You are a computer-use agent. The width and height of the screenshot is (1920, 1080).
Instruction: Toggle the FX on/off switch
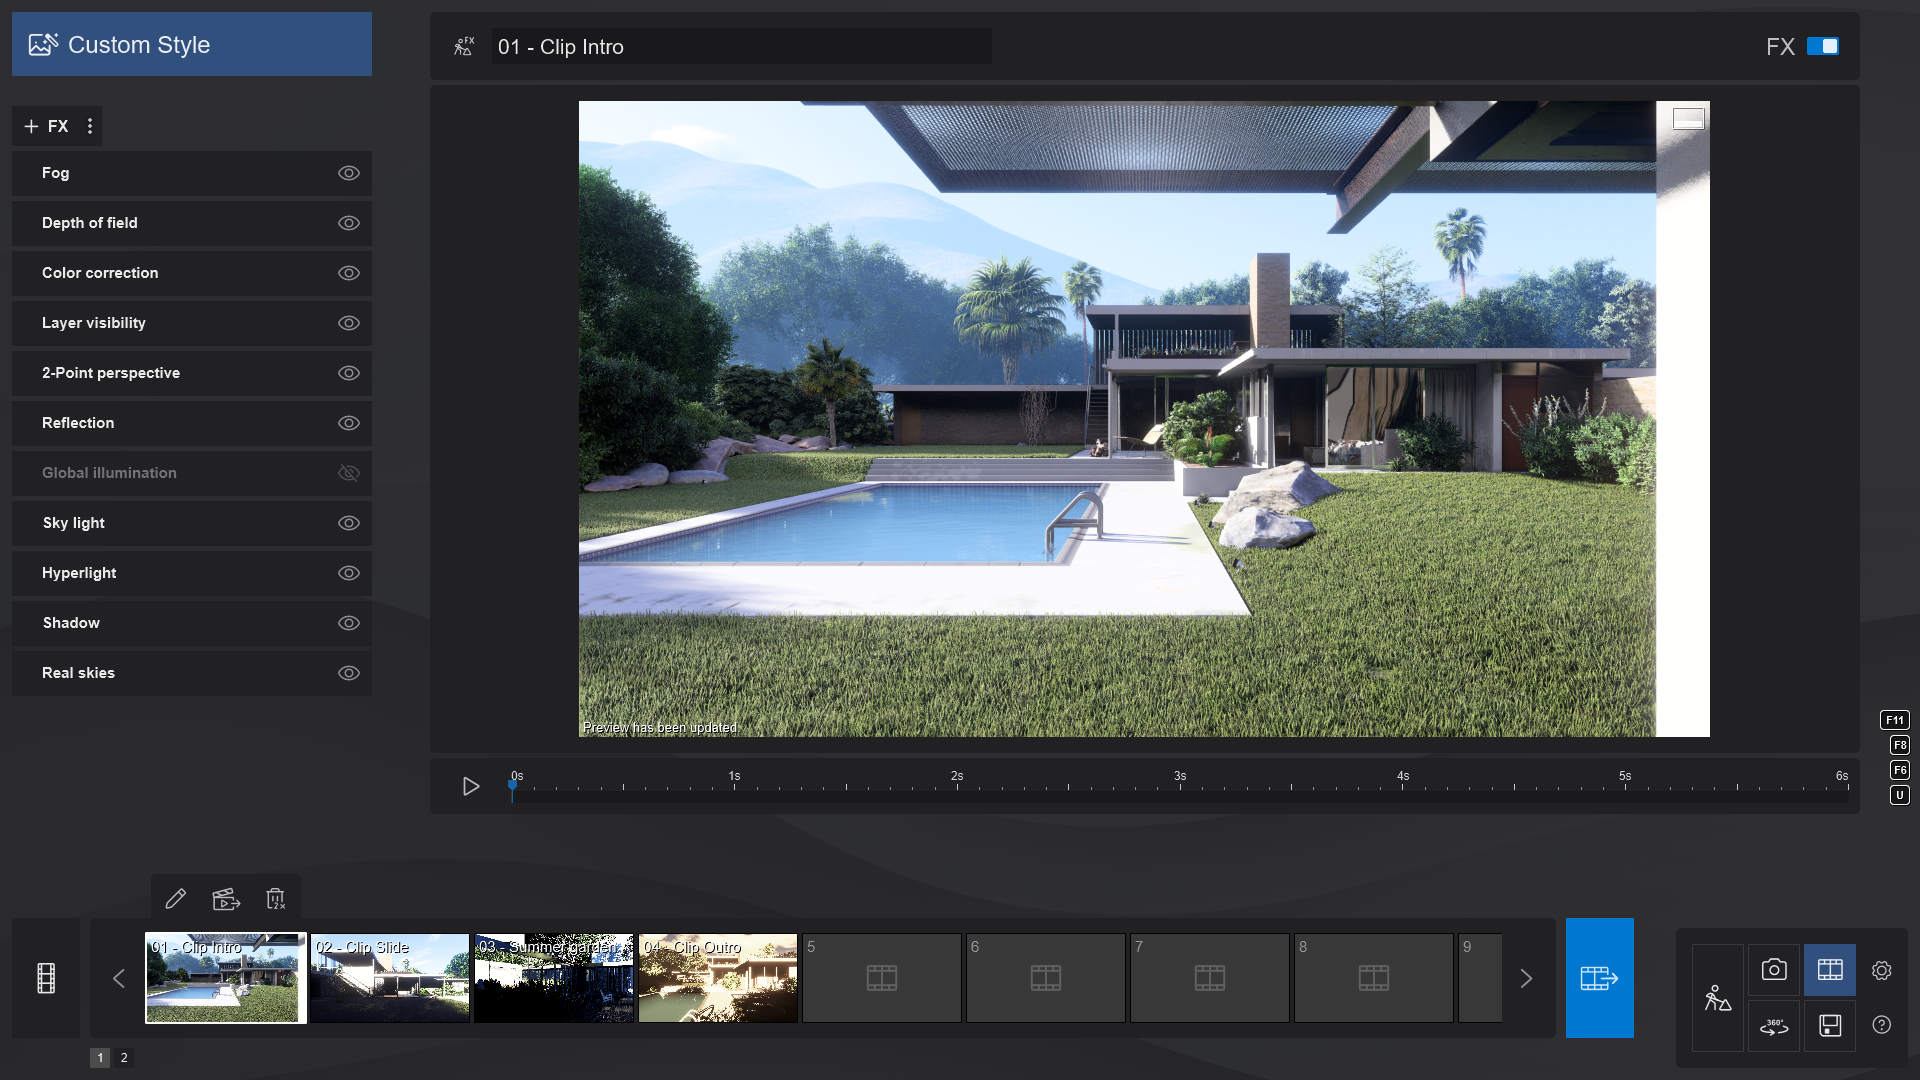pos(1822,46)
